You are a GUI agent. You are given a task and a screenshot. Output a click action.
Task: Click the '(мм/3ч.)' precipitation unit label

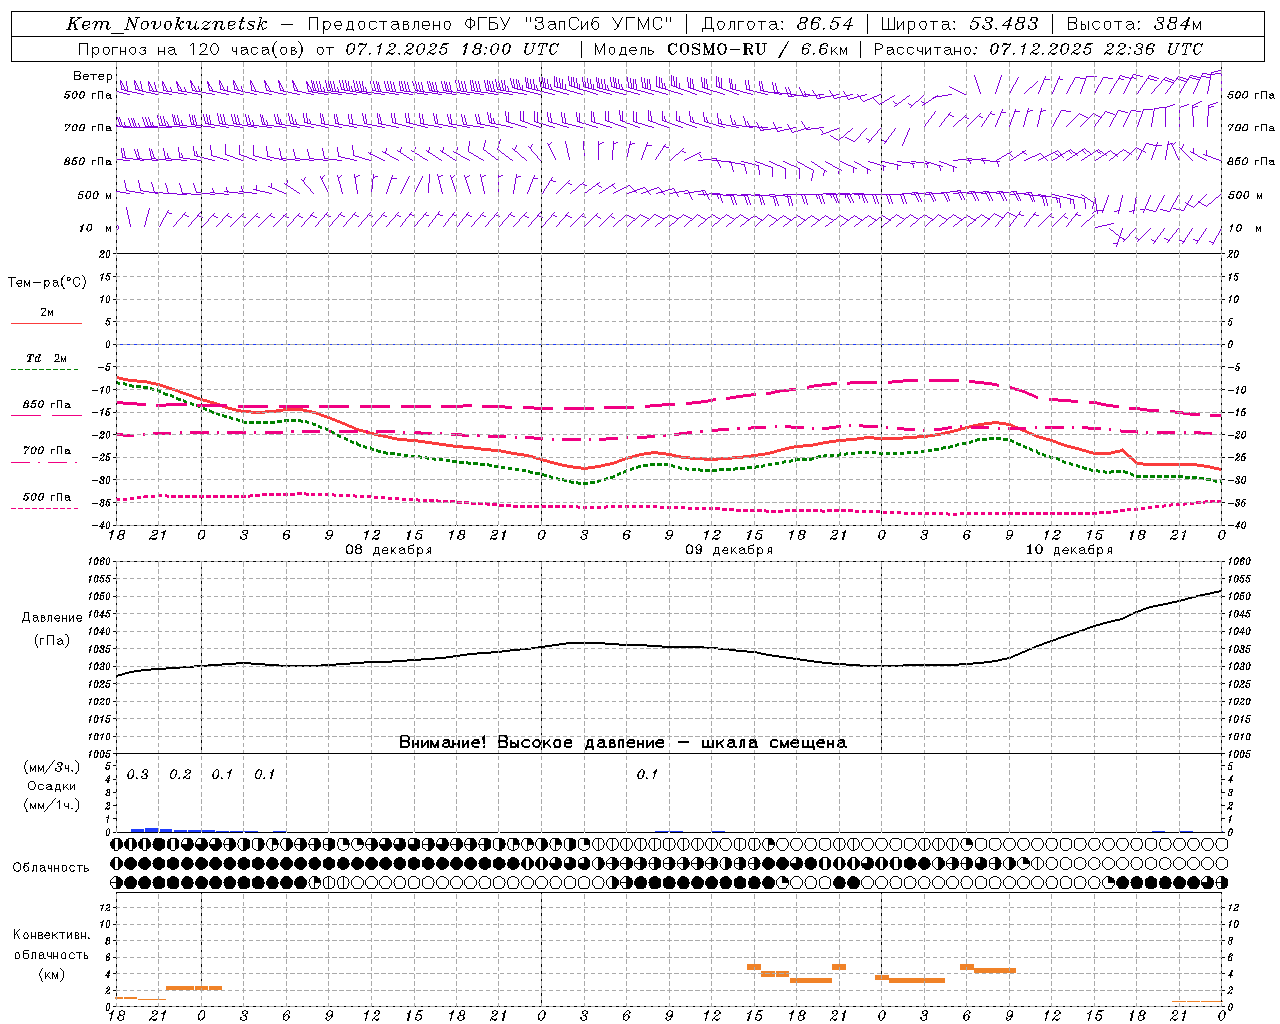coord(52,767)
